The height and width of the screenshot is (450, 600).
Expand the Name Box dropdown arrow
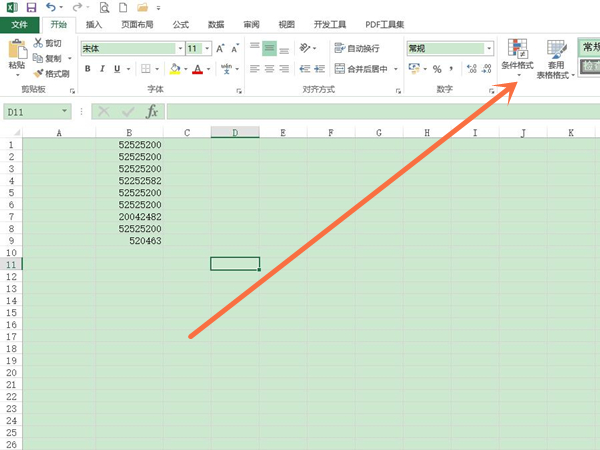[65, 111]
